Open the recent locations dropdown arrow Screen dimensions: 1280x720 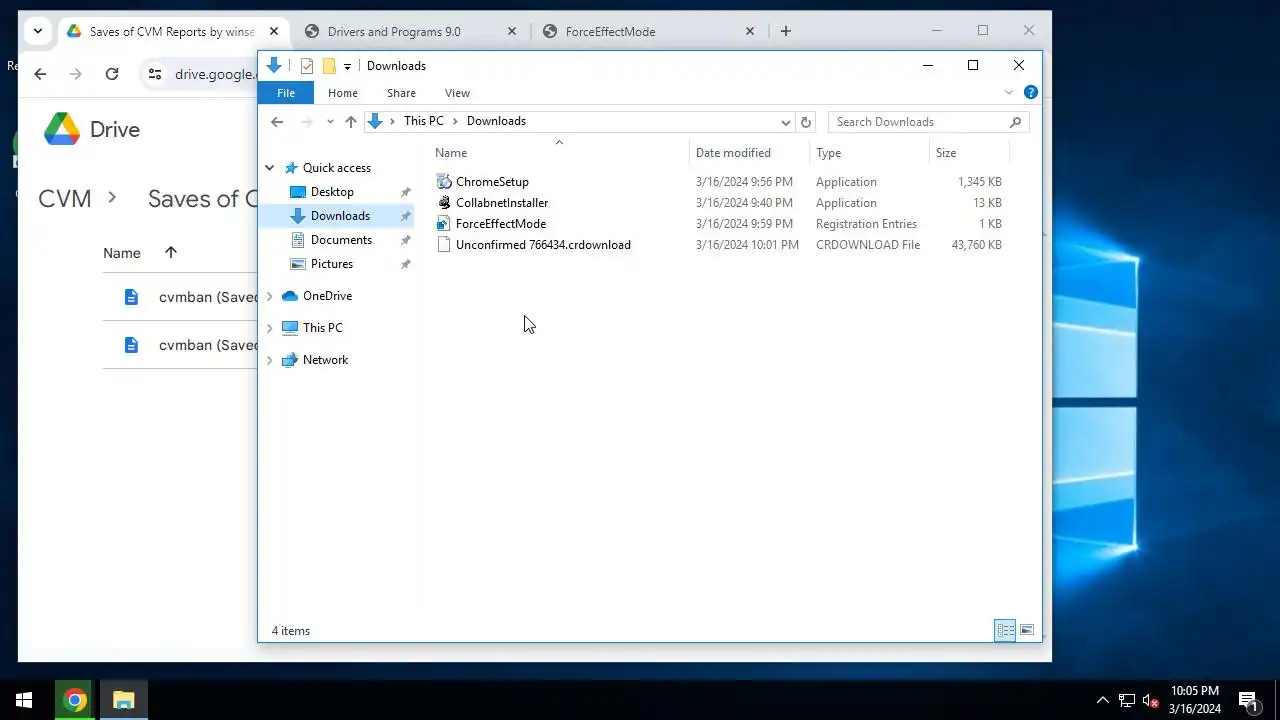330,122
